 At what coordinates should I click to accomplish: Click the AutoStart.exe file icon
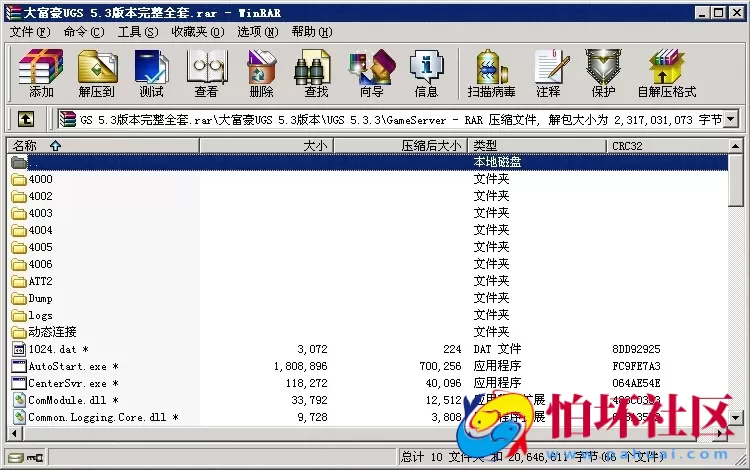pos(19,366)
